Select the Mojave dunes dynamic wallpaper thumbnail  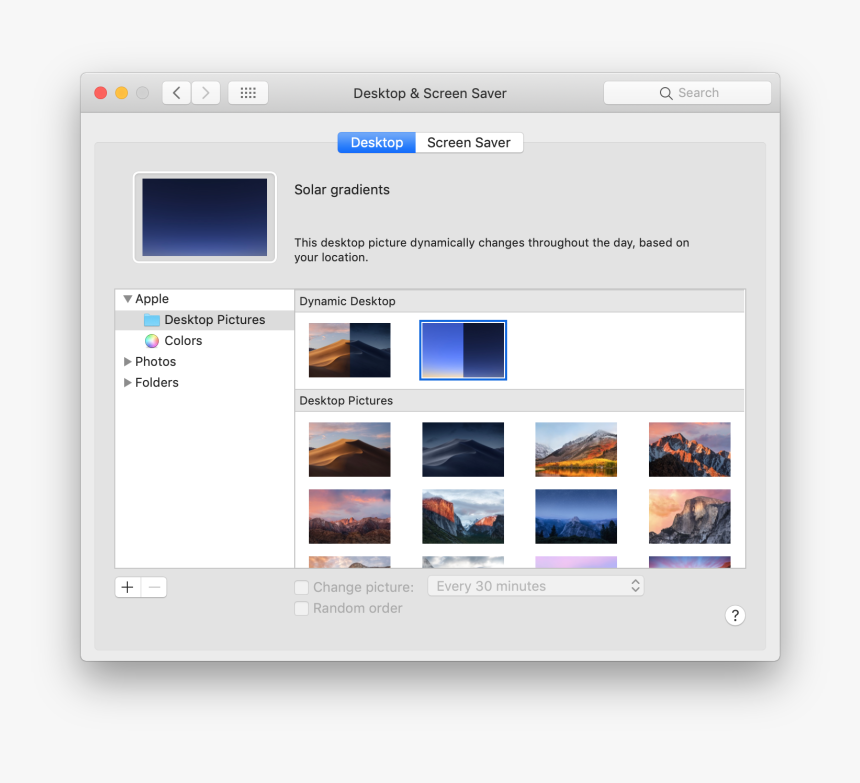(x=349, y=350)
